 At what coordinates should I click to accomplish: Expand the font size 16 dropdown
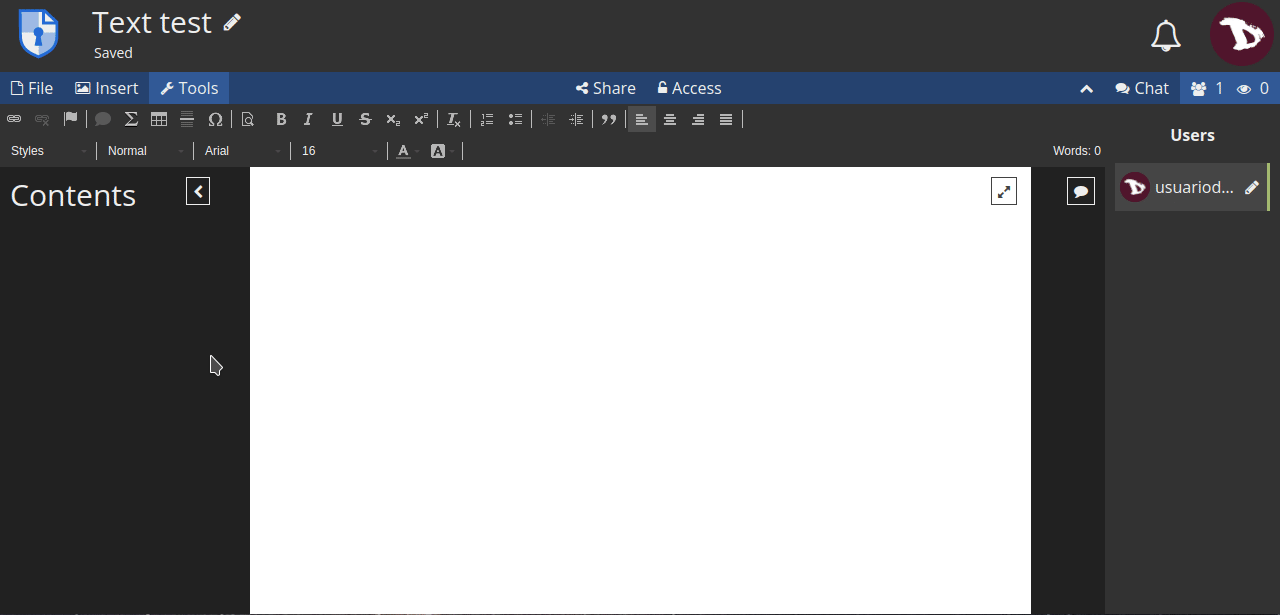339,151
